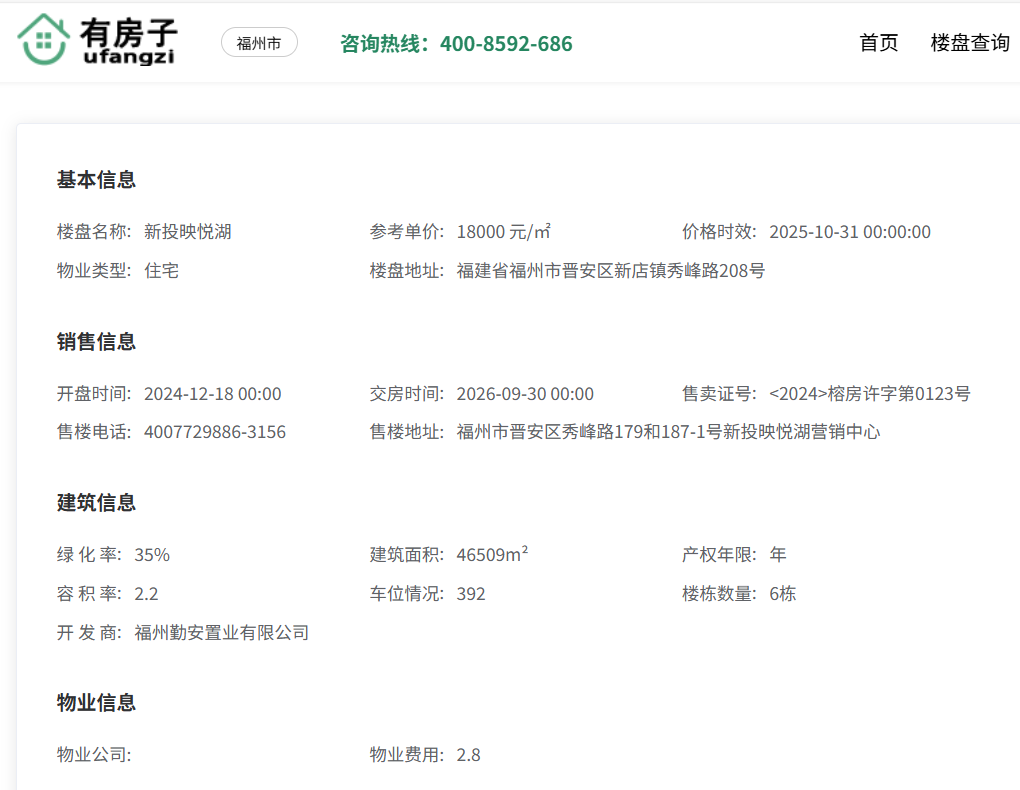Click the presale permit number 榕房许字第0123号
Image resolution: width=1020 pixels, height=790 pixels.
(870, 394)
